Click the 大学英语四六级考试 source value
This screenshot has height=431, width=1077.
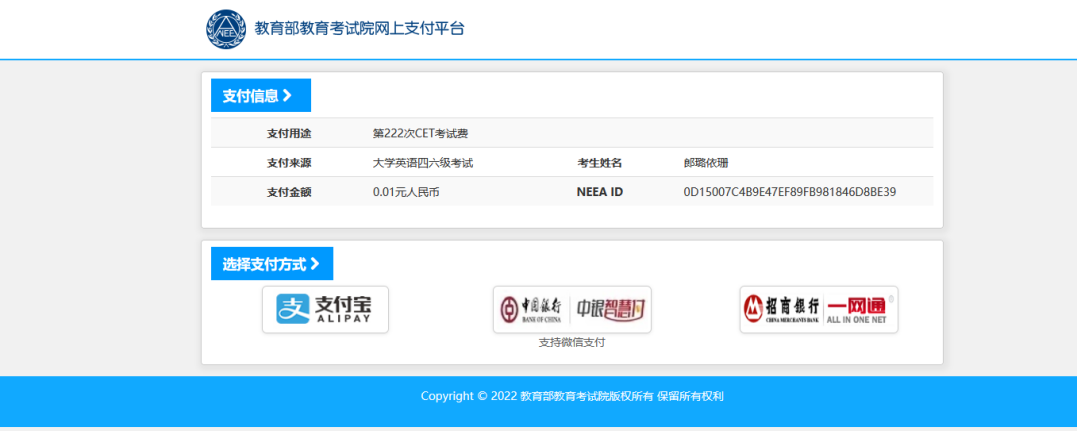click(x=423, y=163)
